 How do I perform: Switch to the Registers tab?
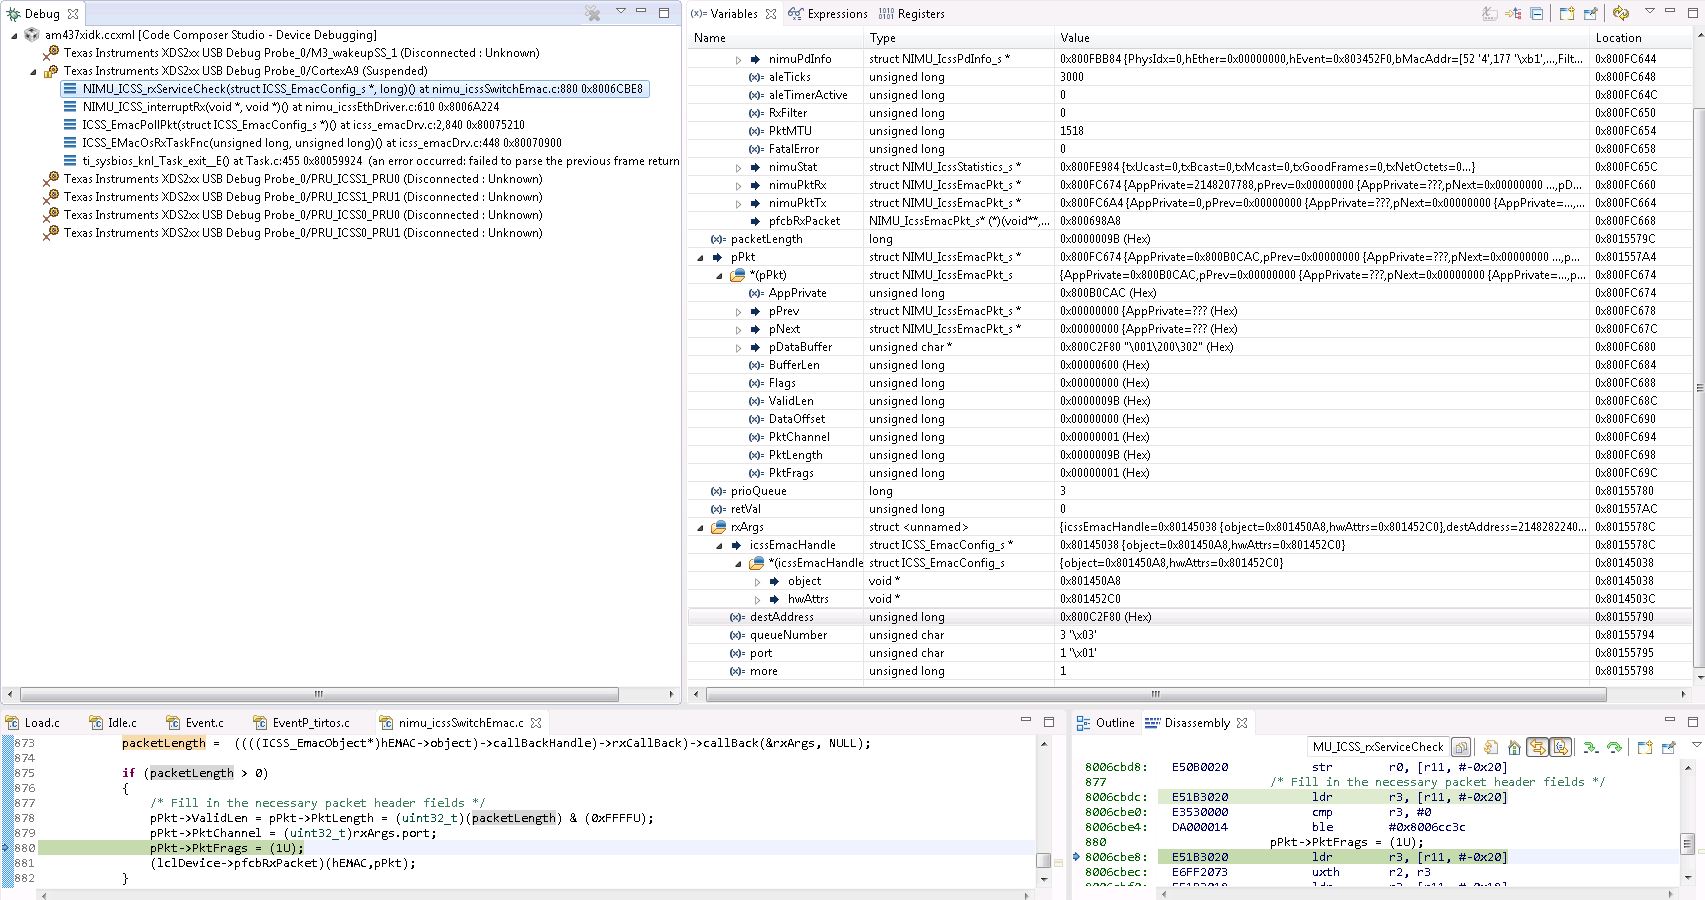pyautogui.click(x=911, y=14)
